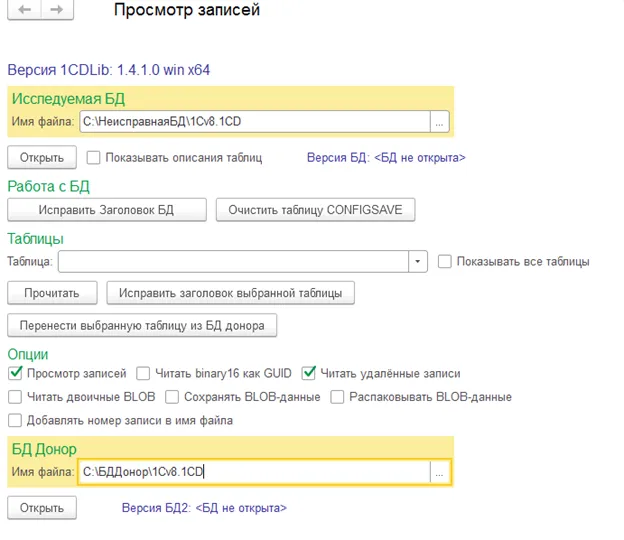Image resolution: width=624 pixels, height=540 pixels.
Task: Enable Читать двоичные BLOB option
Action: tap(15, 397)
